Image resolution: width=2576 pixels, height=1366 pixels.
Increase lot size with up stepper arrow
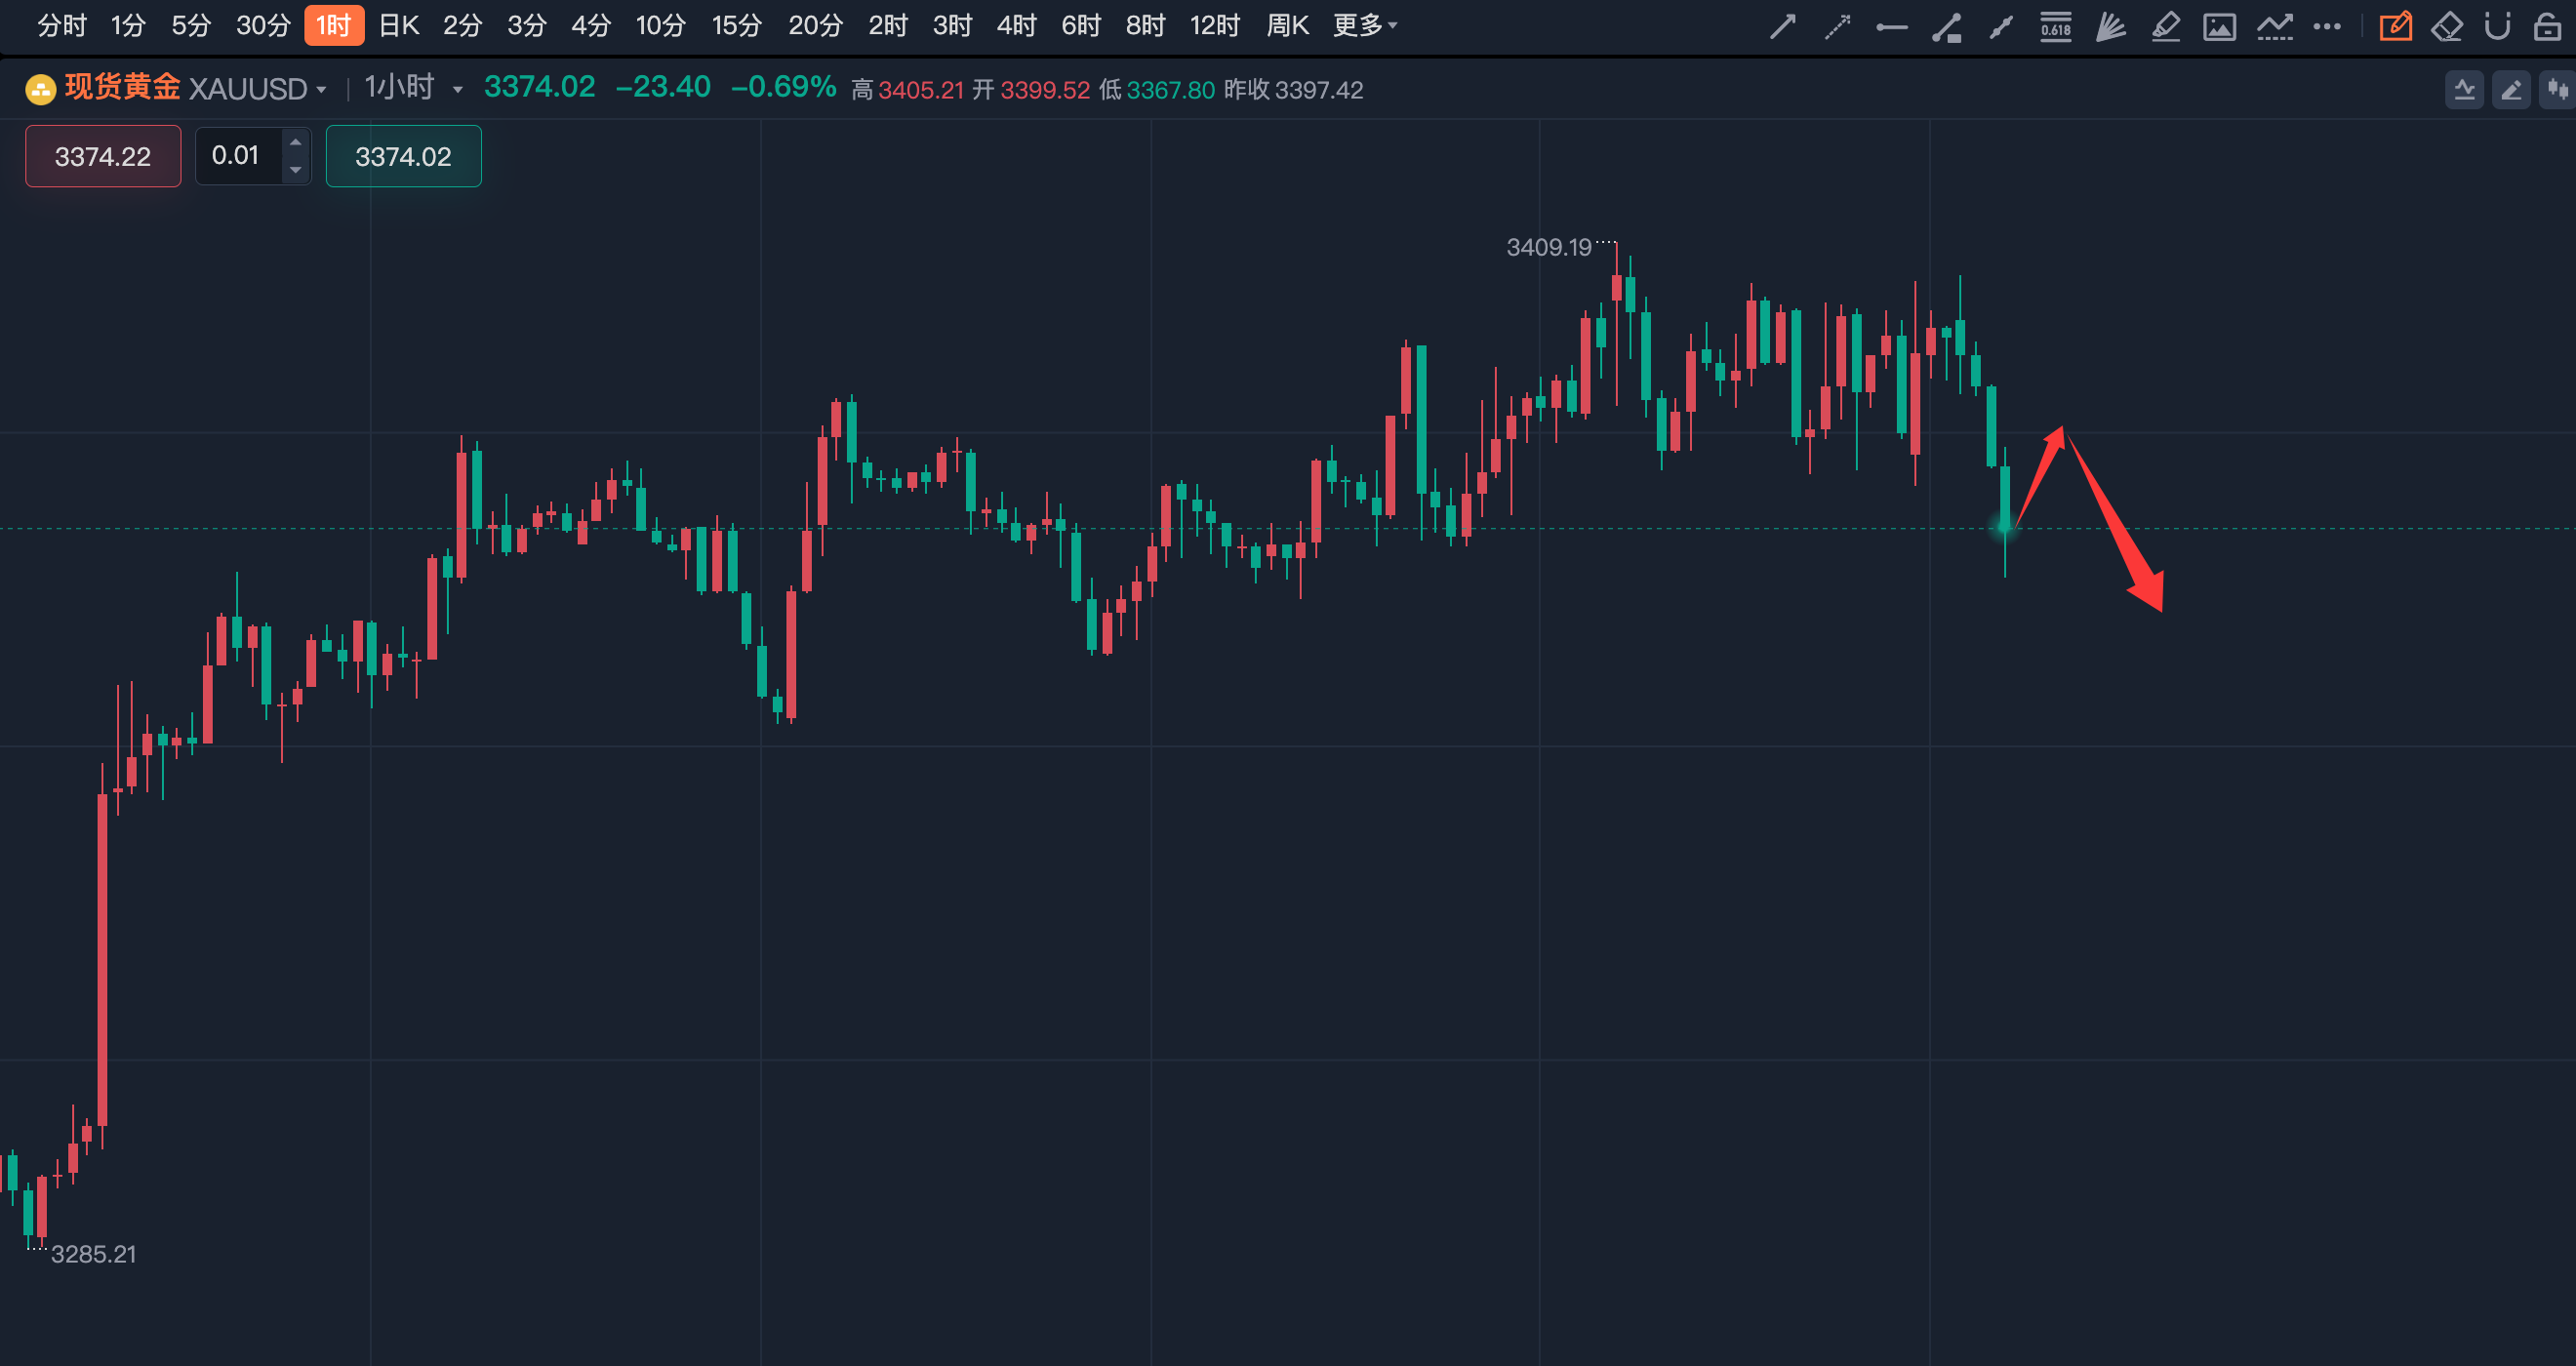pyautogui.click(x=295, y=143)
